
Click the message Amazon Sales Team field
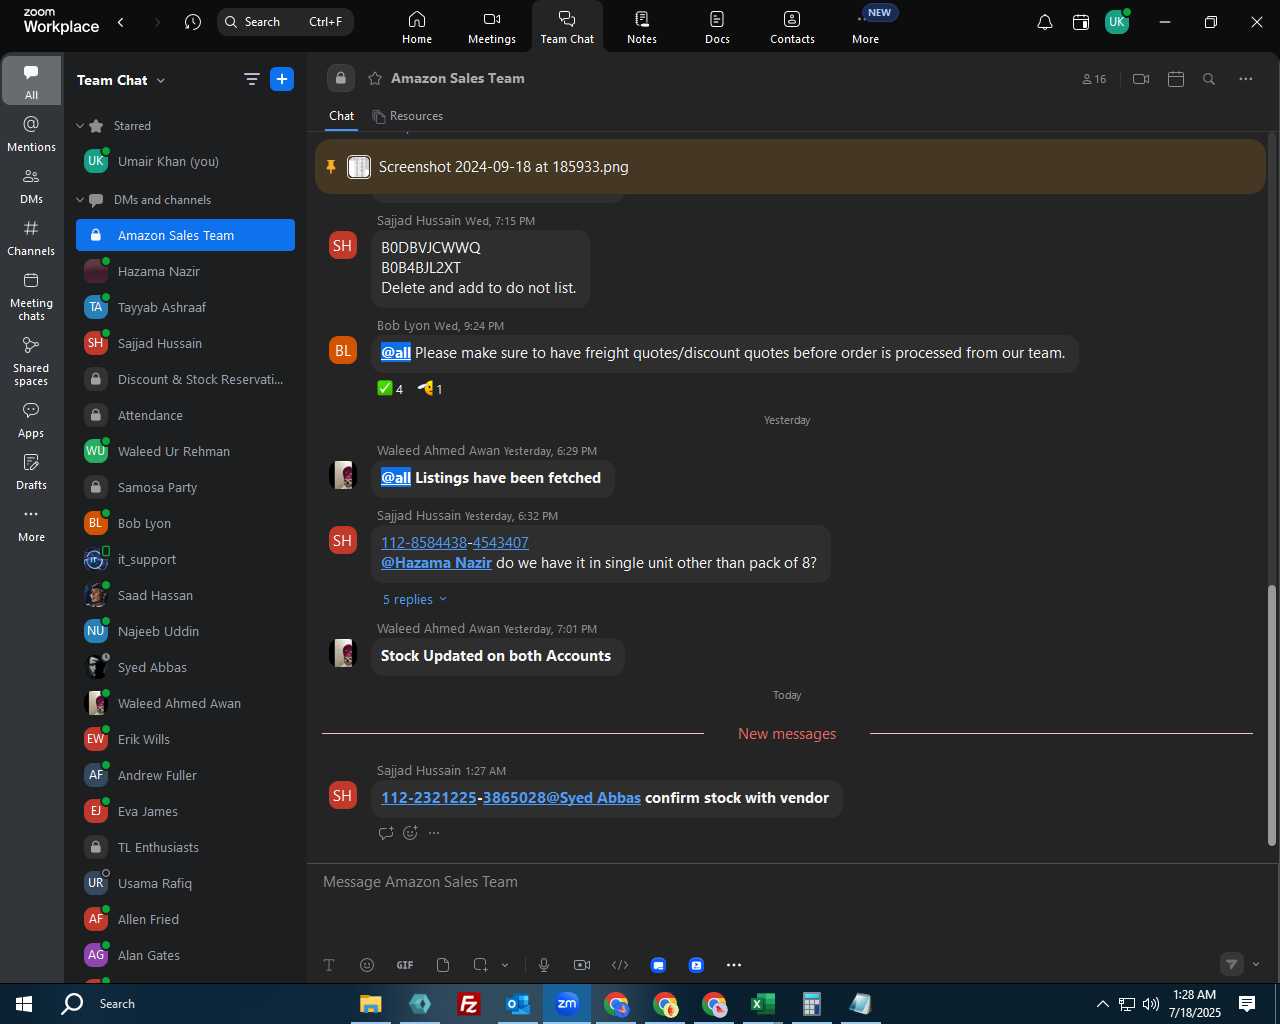(x=786, y=882)
